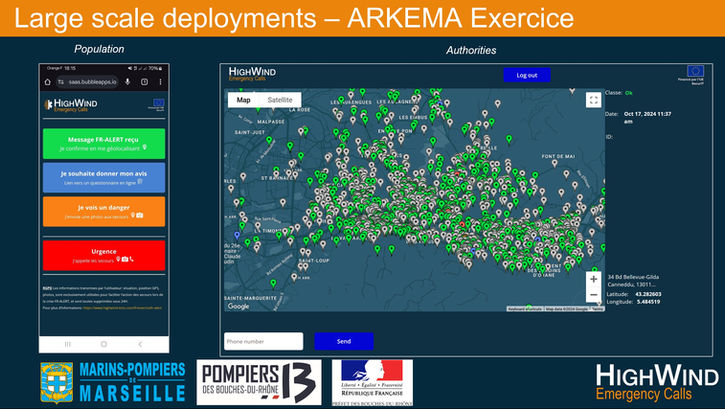
Task: Click the HighWind Emergency Calls footer logo
Action: [657, 382]
